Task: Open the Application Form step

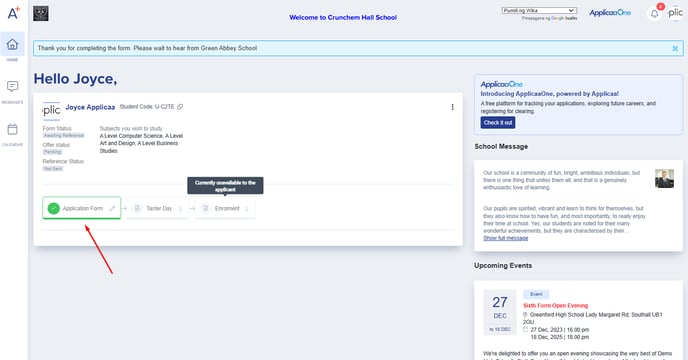Action: pos(82,208)
